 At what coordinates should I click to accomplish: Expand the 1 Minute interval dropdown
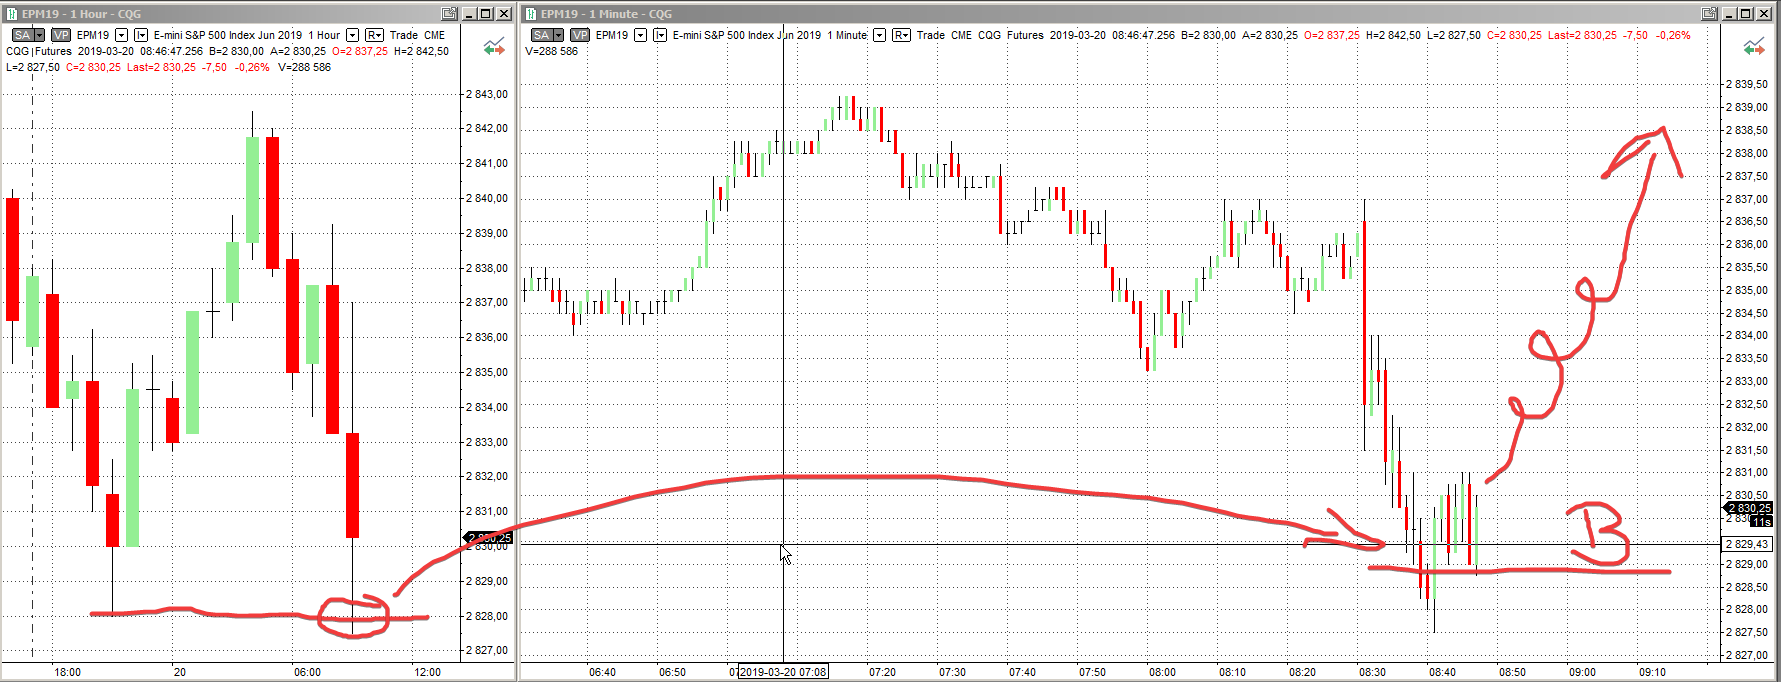coord(879,35)
